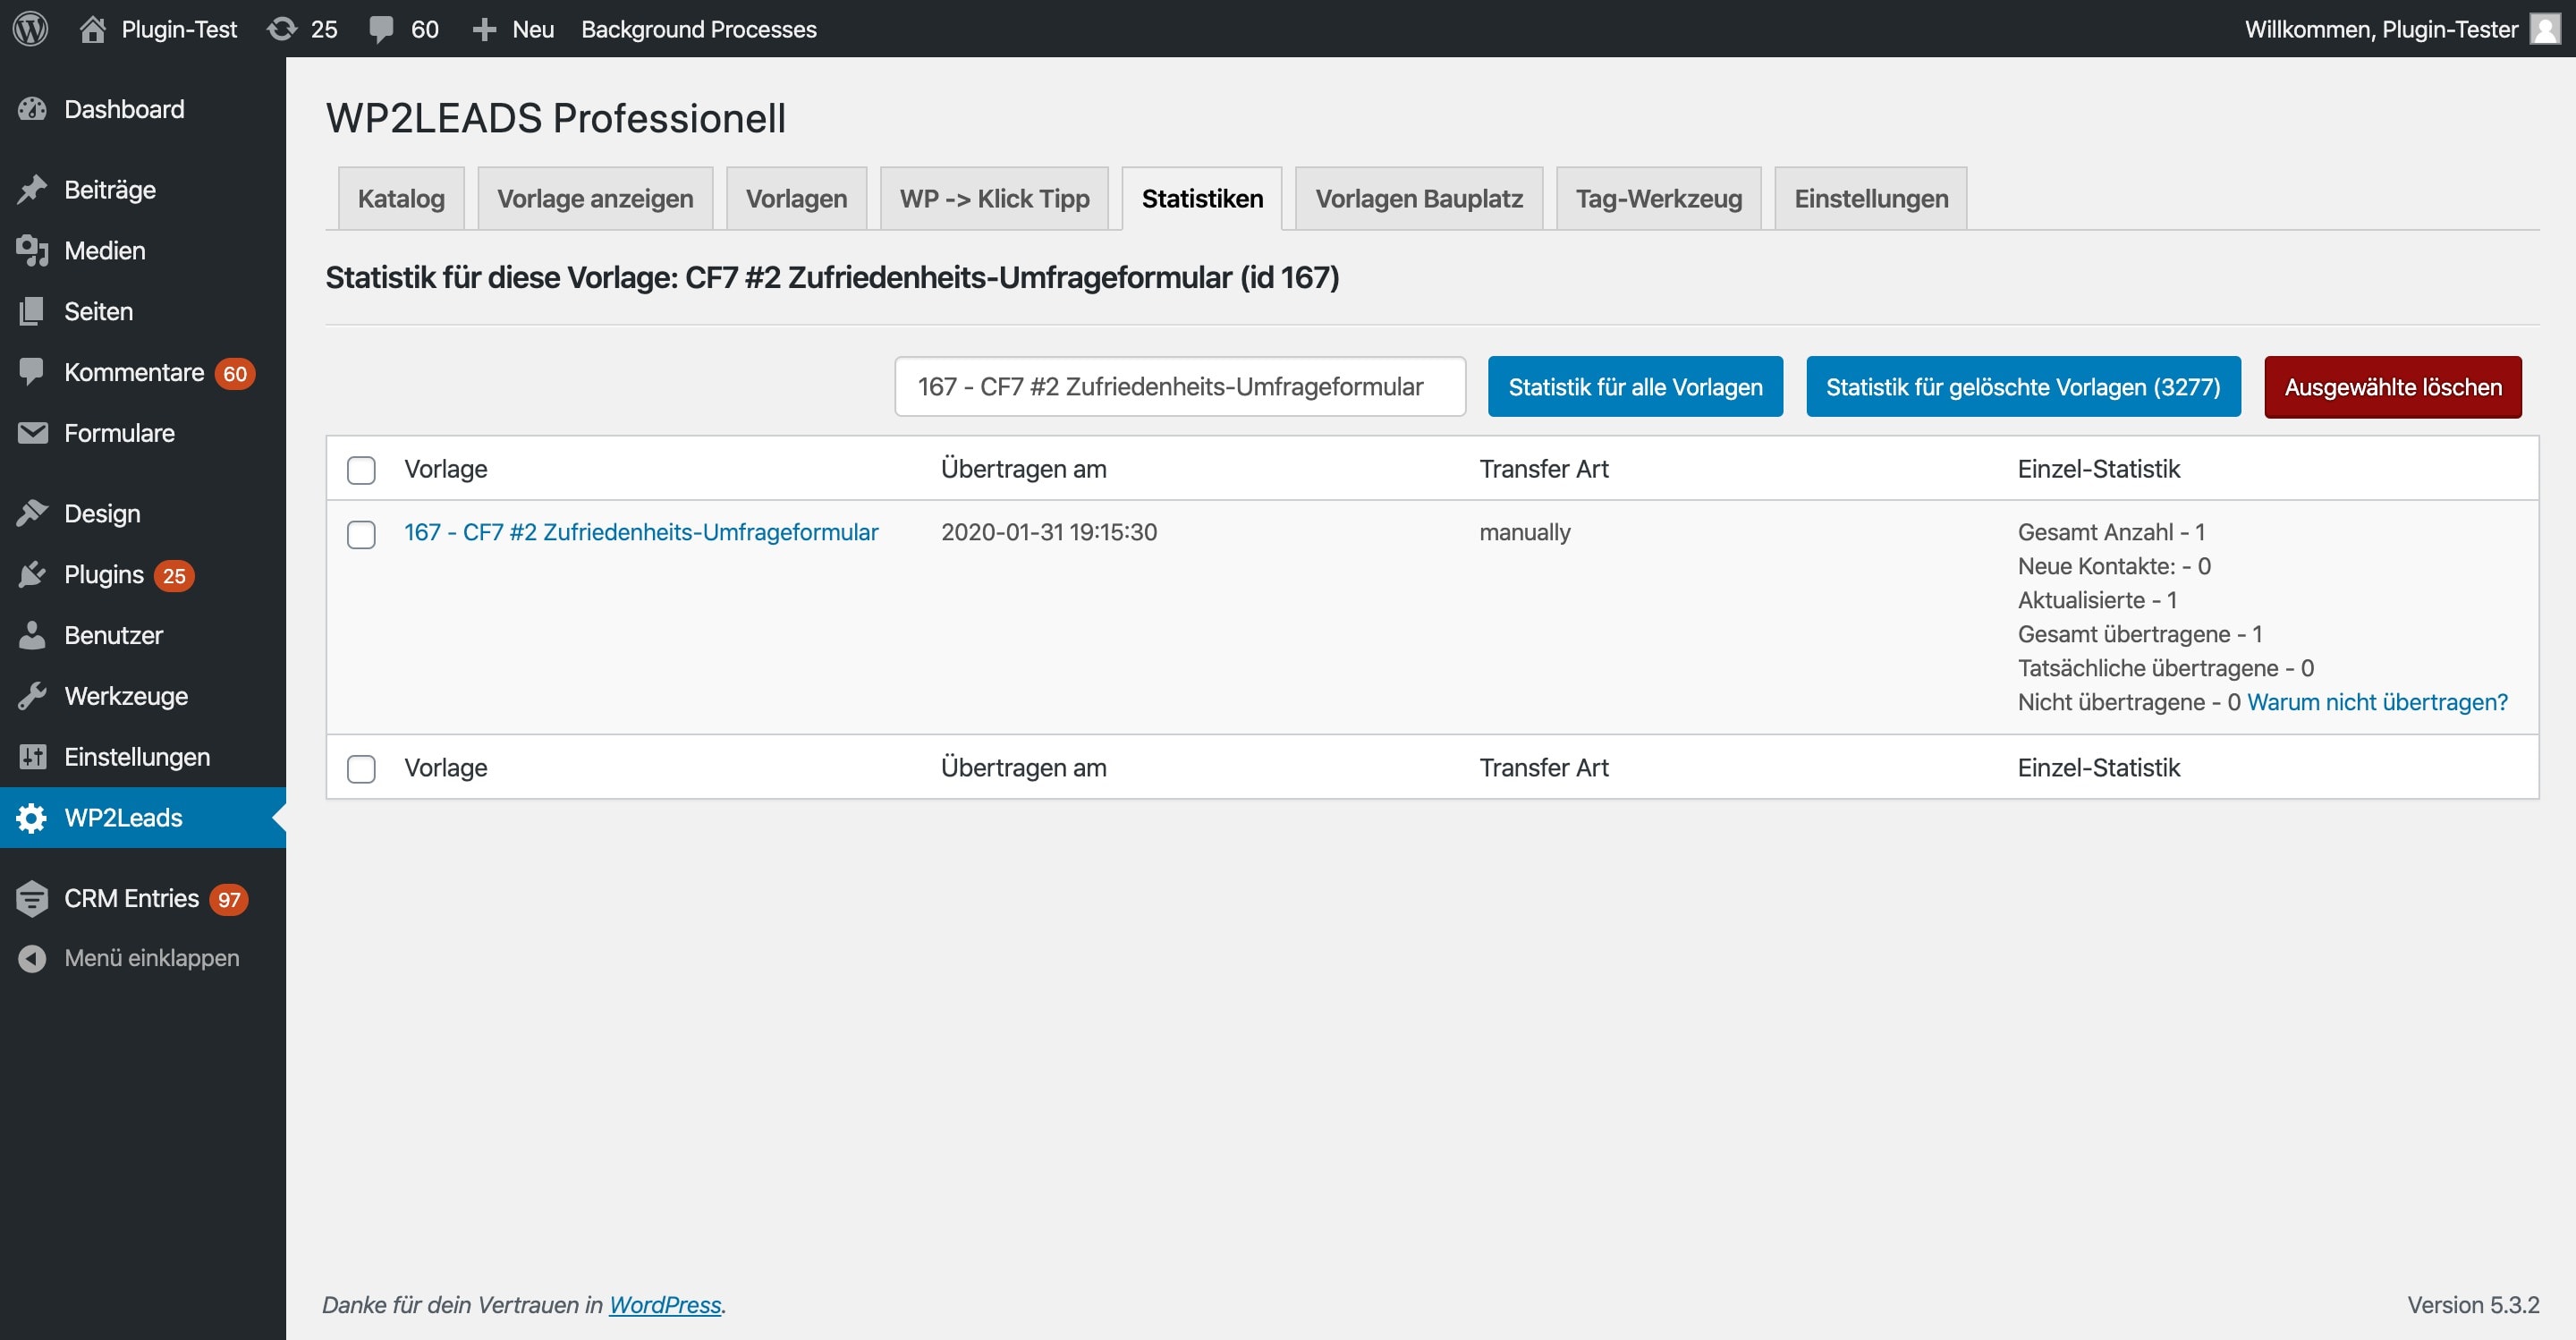The image size is (2576, 1340).
Task: Toggle select-all checkbox in table header
Action: (361, 470)
